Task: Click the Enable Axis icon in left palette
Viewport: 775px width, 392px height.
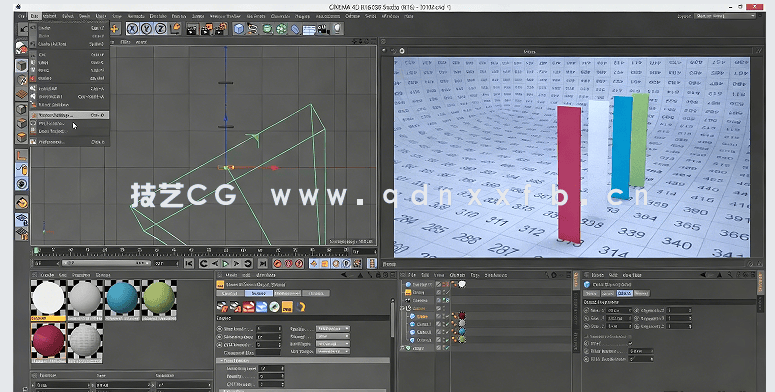Action: (21, 156)
